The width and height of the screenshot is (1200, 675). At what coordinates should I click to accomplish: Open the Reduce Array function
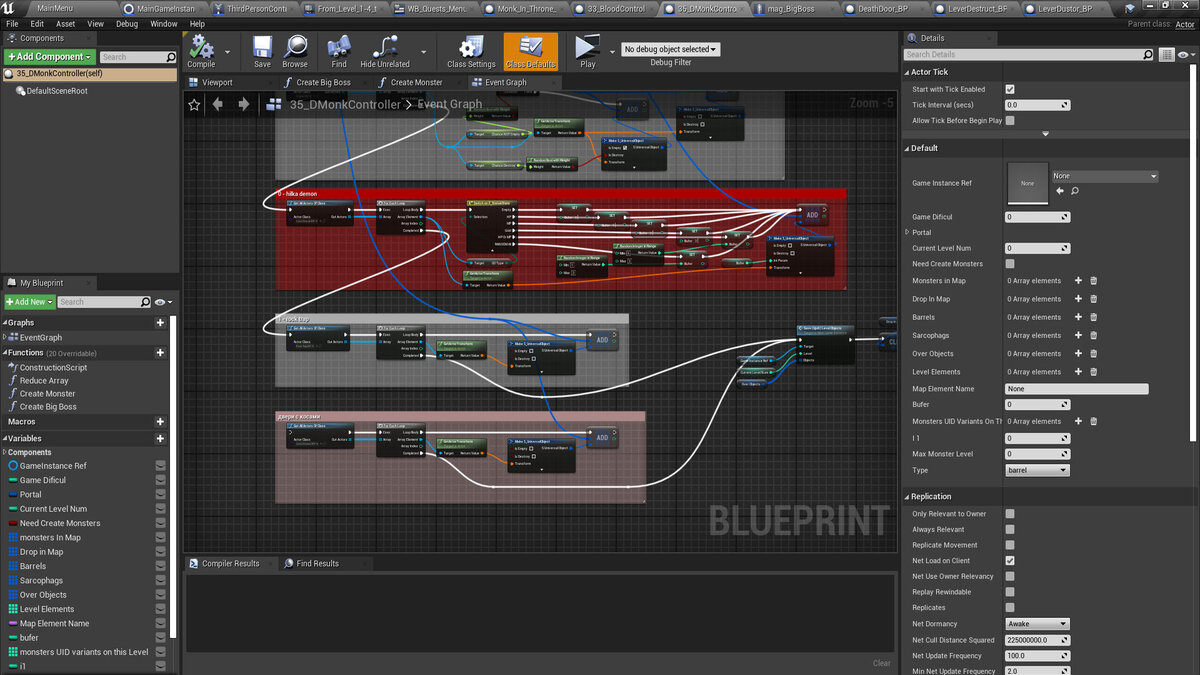click(x=44, y=381)
